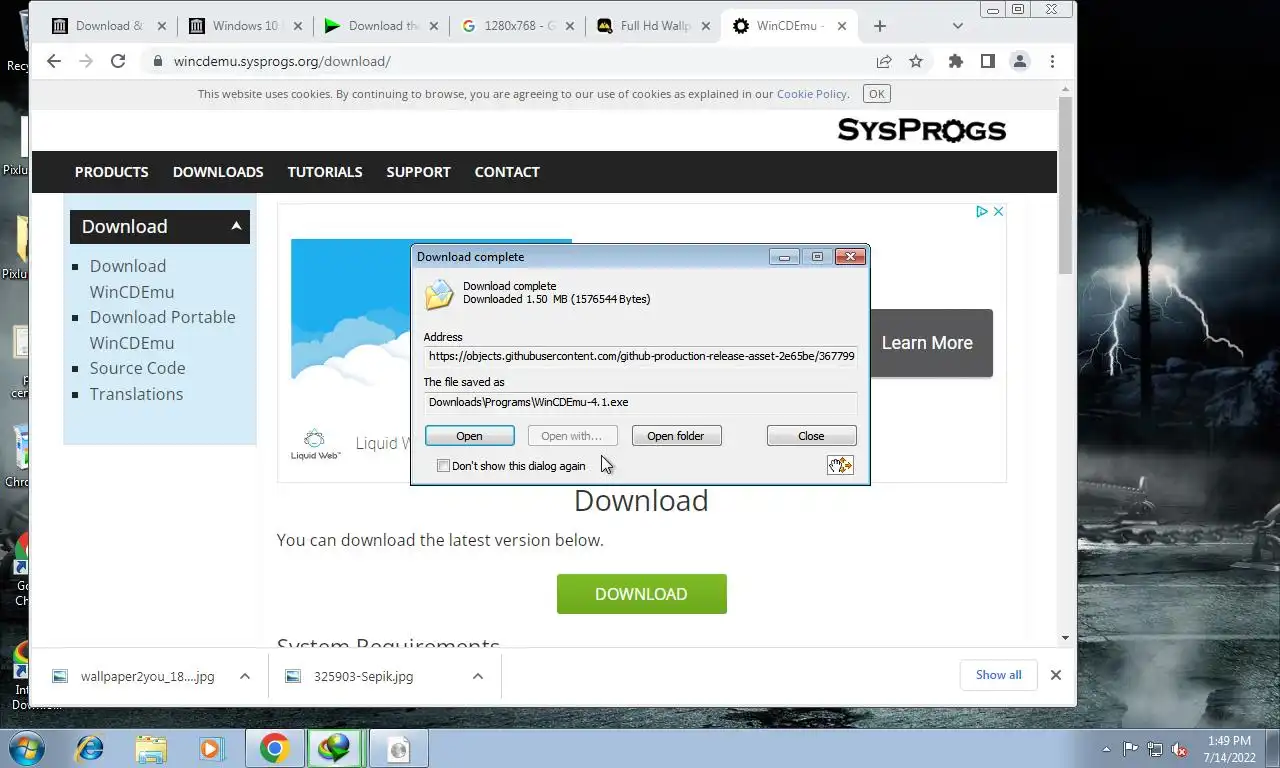
Task: Bookmark this page with the star icon
Action: pyautogui.click(x=916, y=61)
